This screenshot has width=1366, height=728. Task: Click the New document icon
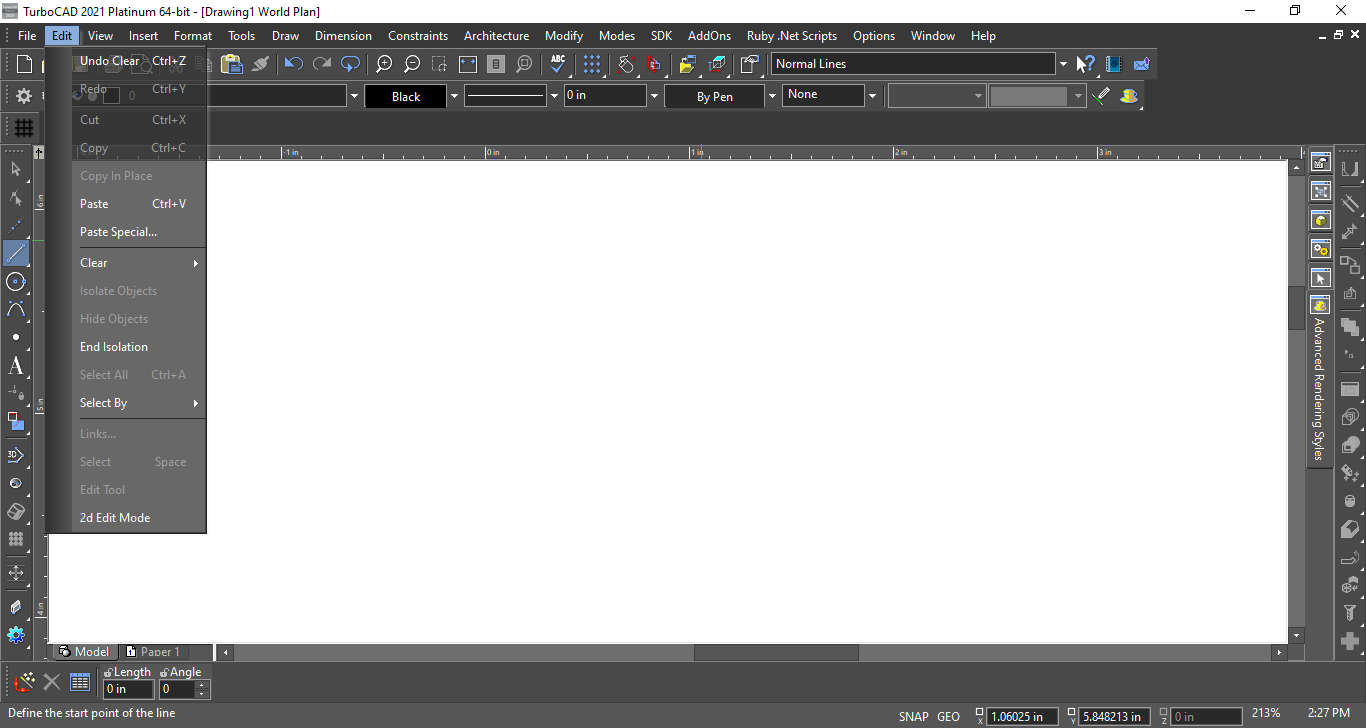click(x=25, y=64)
